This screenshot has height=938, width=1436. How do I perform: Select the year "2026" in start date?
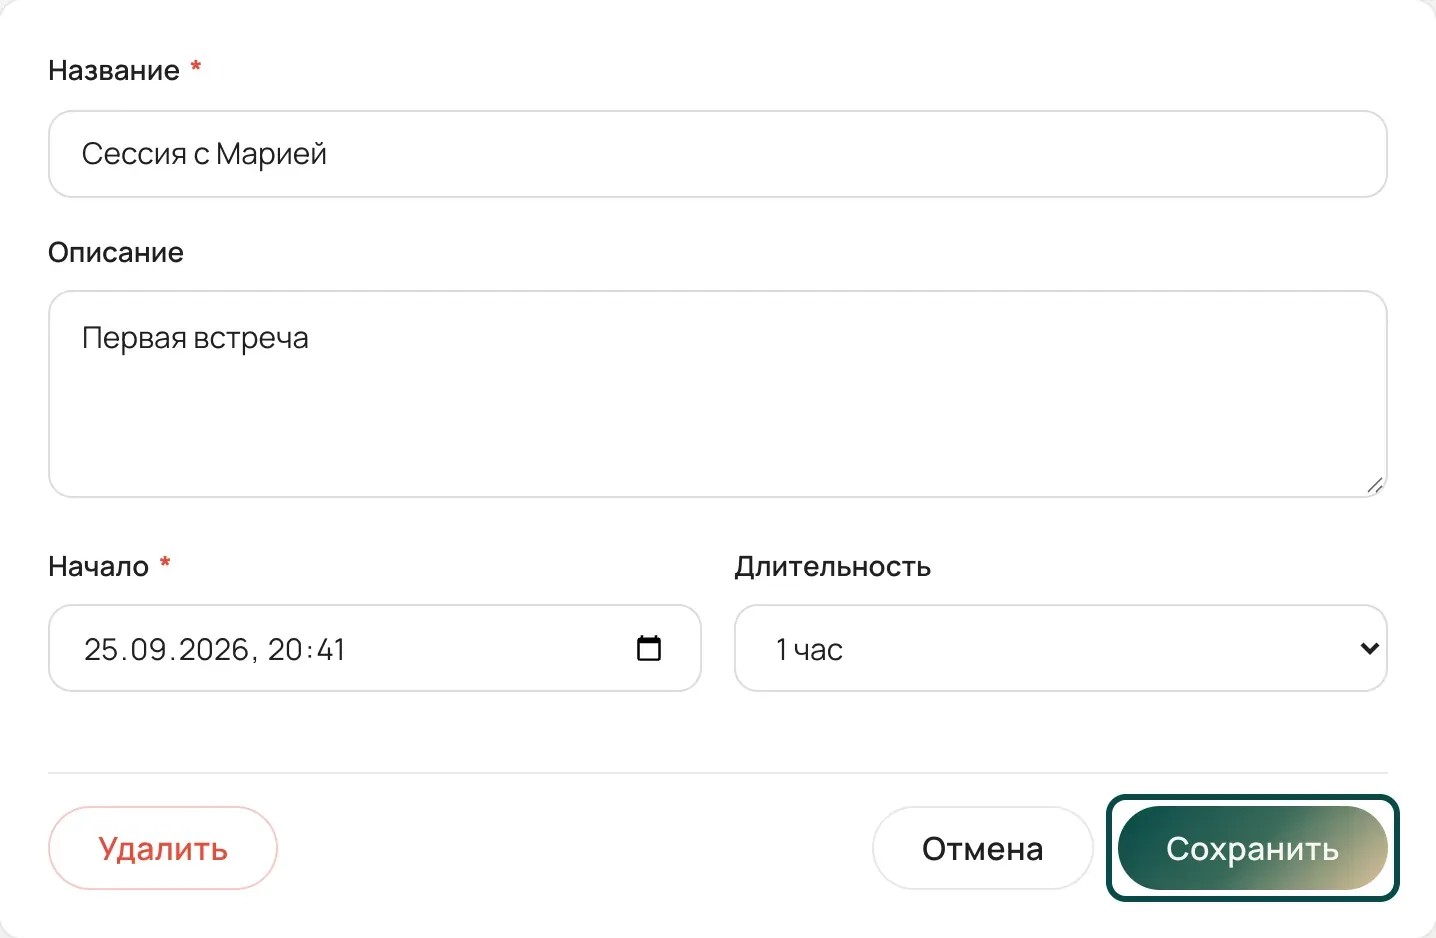[213, 650]
